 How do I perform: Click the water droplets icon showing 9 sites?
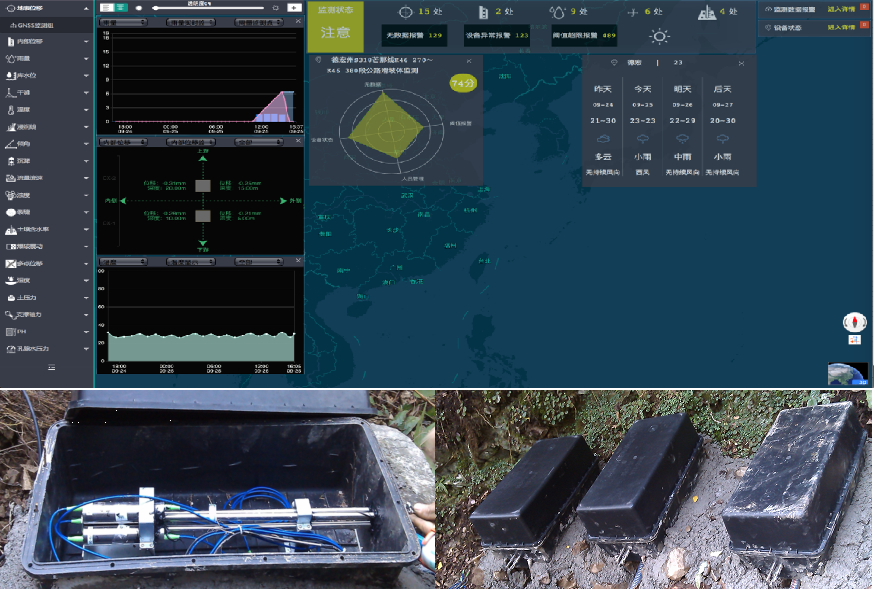click(x=557, y=12)
